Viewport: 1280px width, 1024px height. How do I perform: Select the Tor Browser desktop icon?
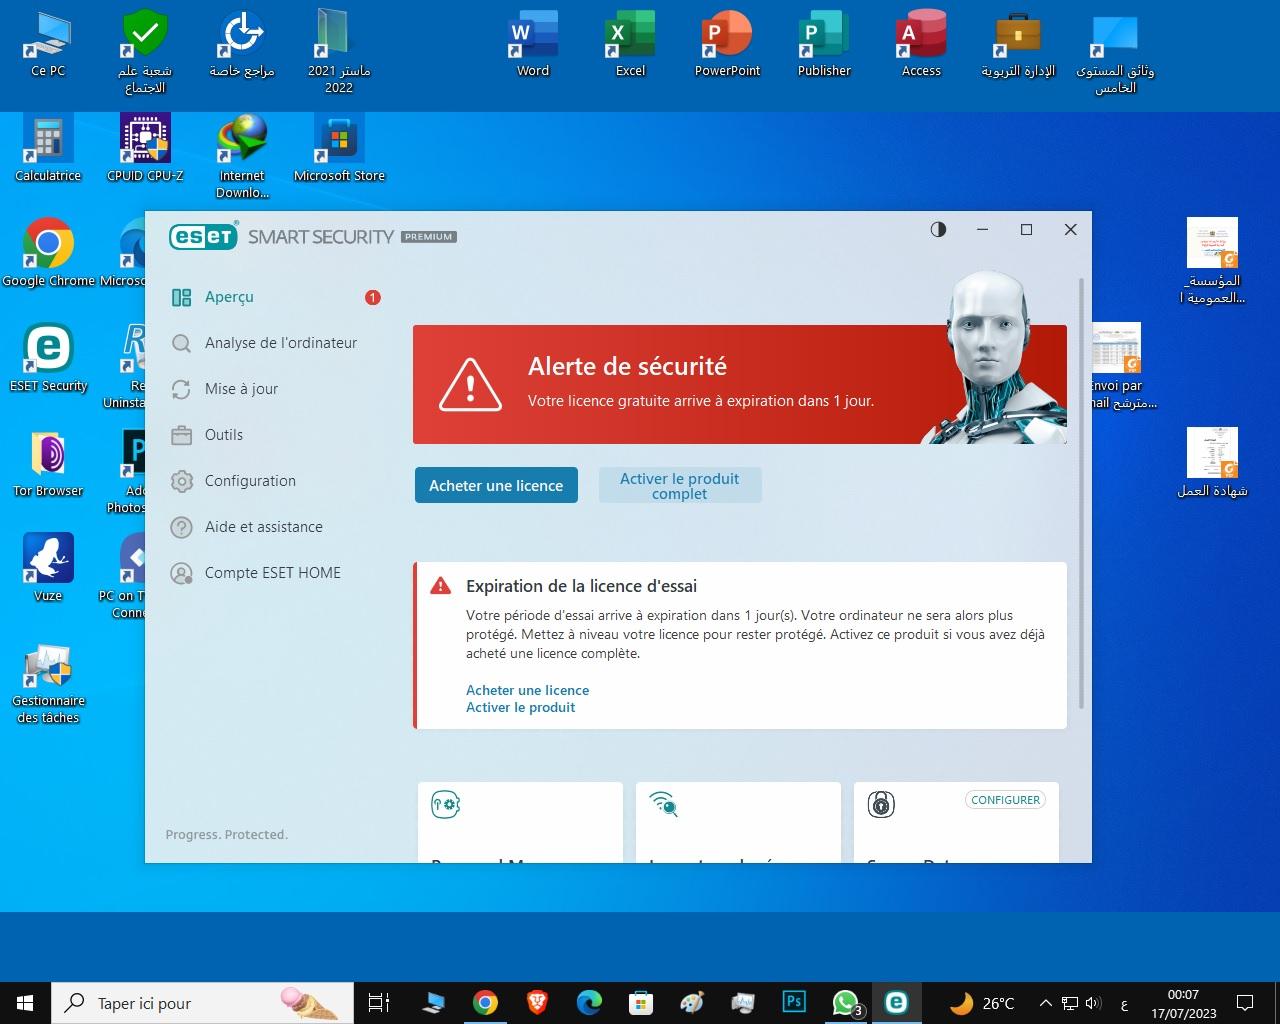tap(47, 464)
